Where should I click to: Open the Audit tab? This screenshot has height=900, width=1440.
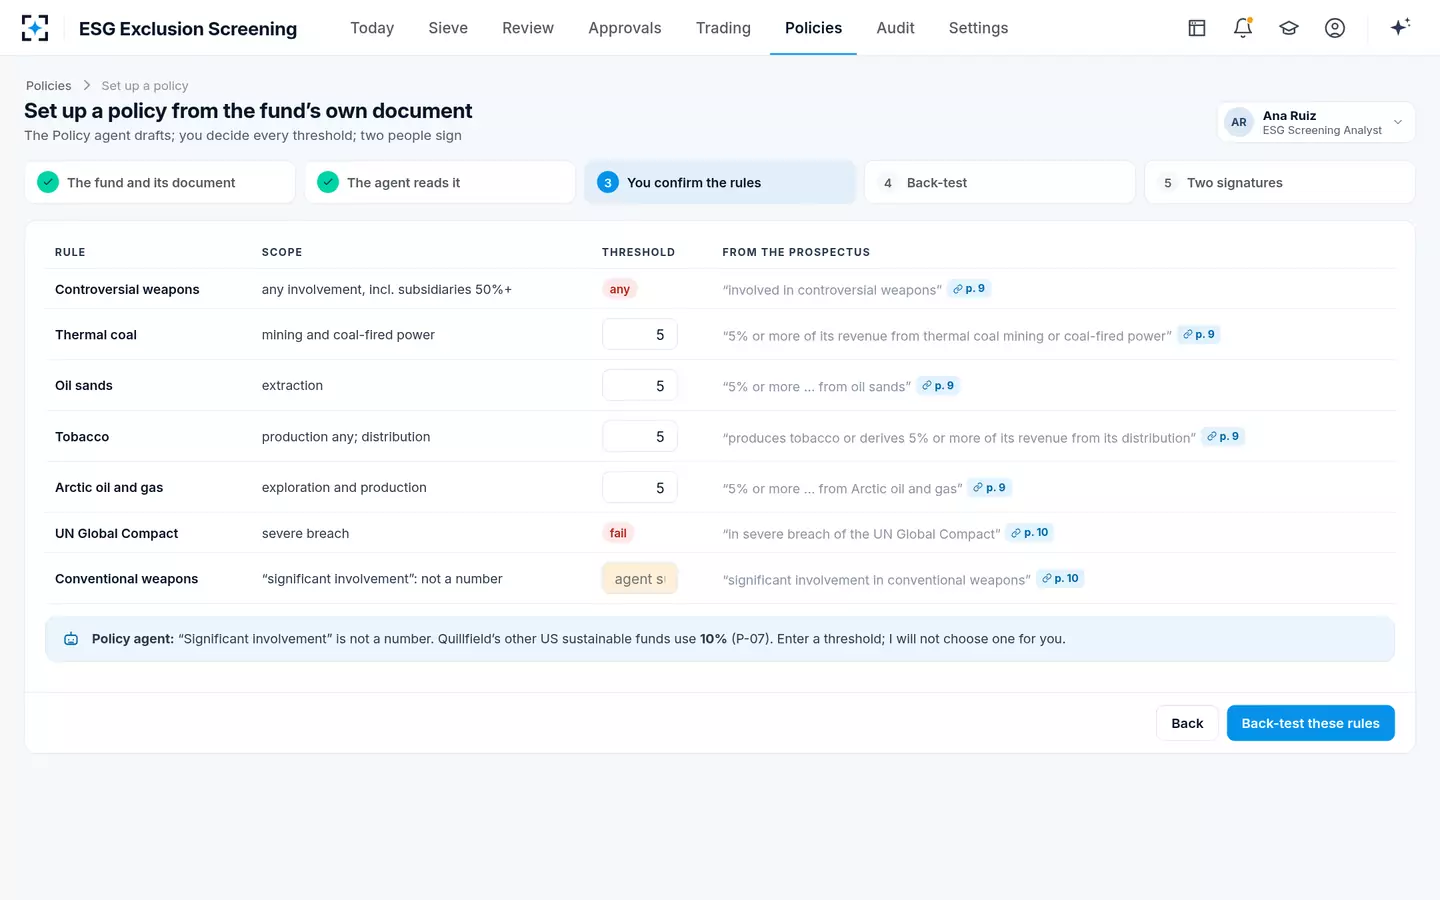pyautogui.click(x=895, y=28)
